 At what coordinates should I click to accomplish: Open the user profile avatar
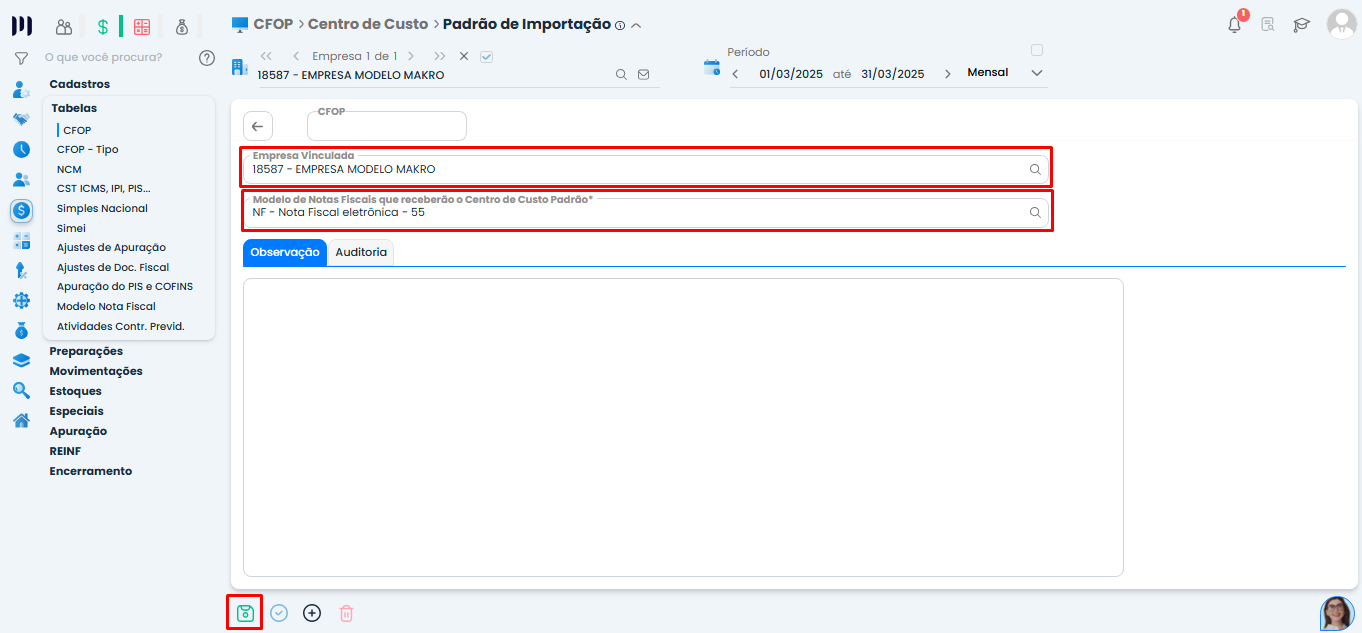tap(1341, 24)
